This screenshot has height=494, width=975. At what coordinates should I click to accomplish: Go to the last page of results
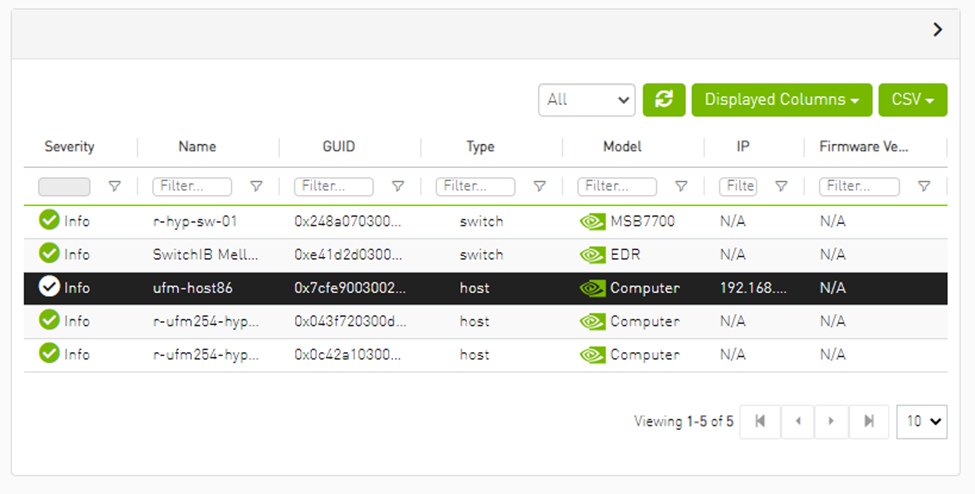(x=868, y=422)
